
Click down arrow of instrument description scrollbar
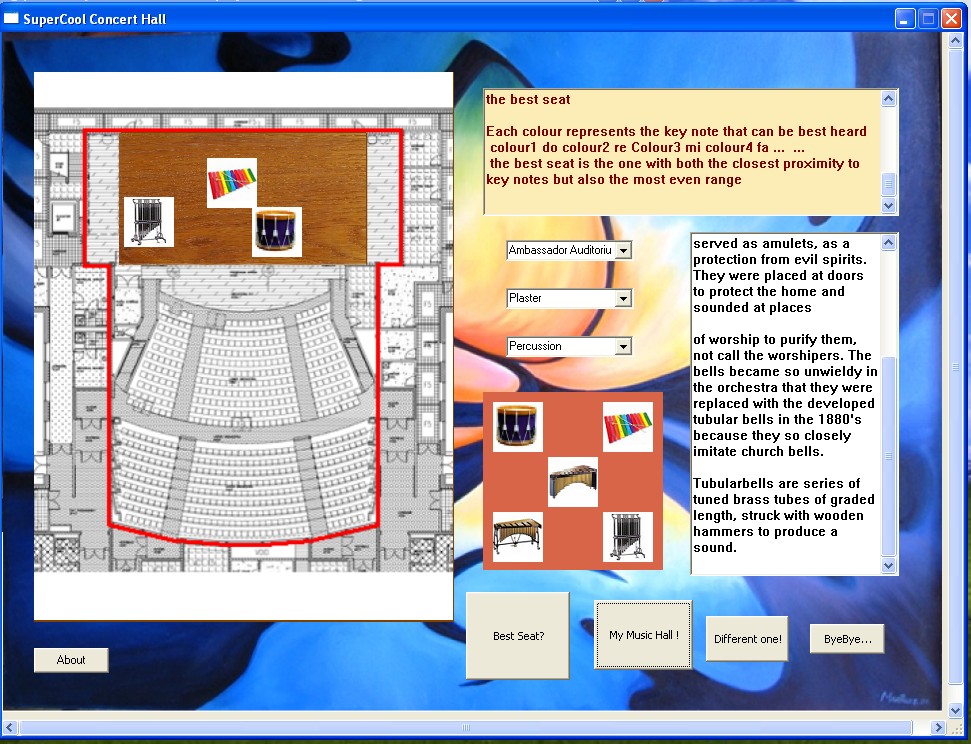click(889, 566)
